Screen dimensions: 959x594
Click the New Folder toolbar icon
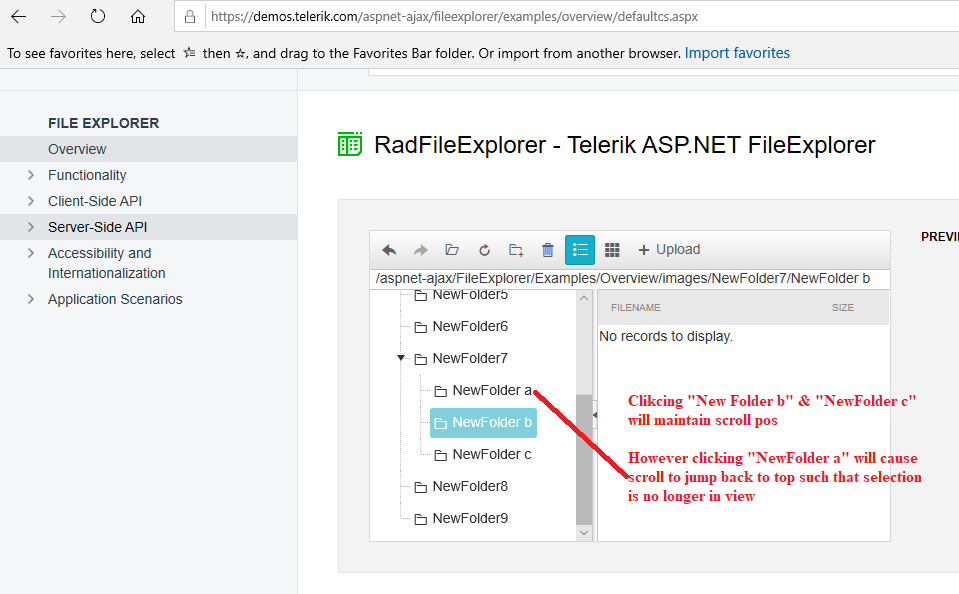pos(516,250)
